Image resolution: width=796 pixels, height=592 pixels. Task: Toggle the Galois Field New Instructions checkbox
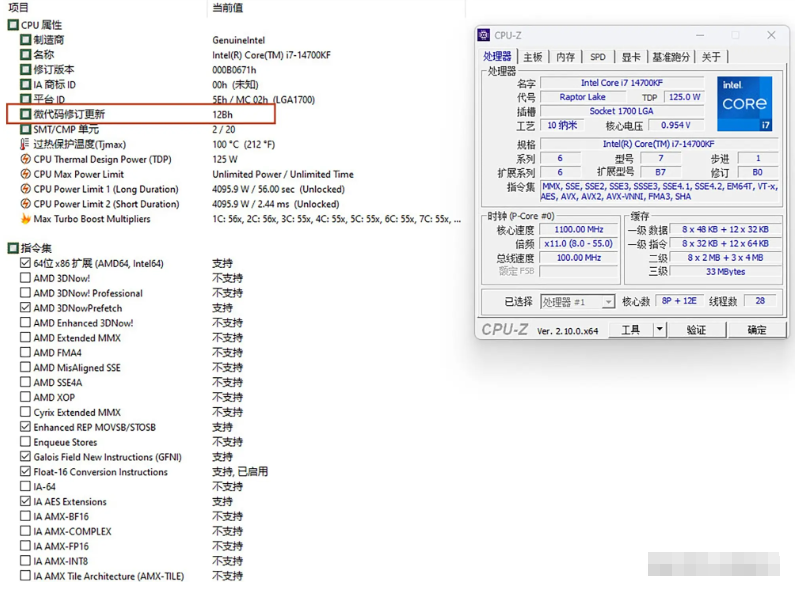pyautogui.click(x=25, y=456)
